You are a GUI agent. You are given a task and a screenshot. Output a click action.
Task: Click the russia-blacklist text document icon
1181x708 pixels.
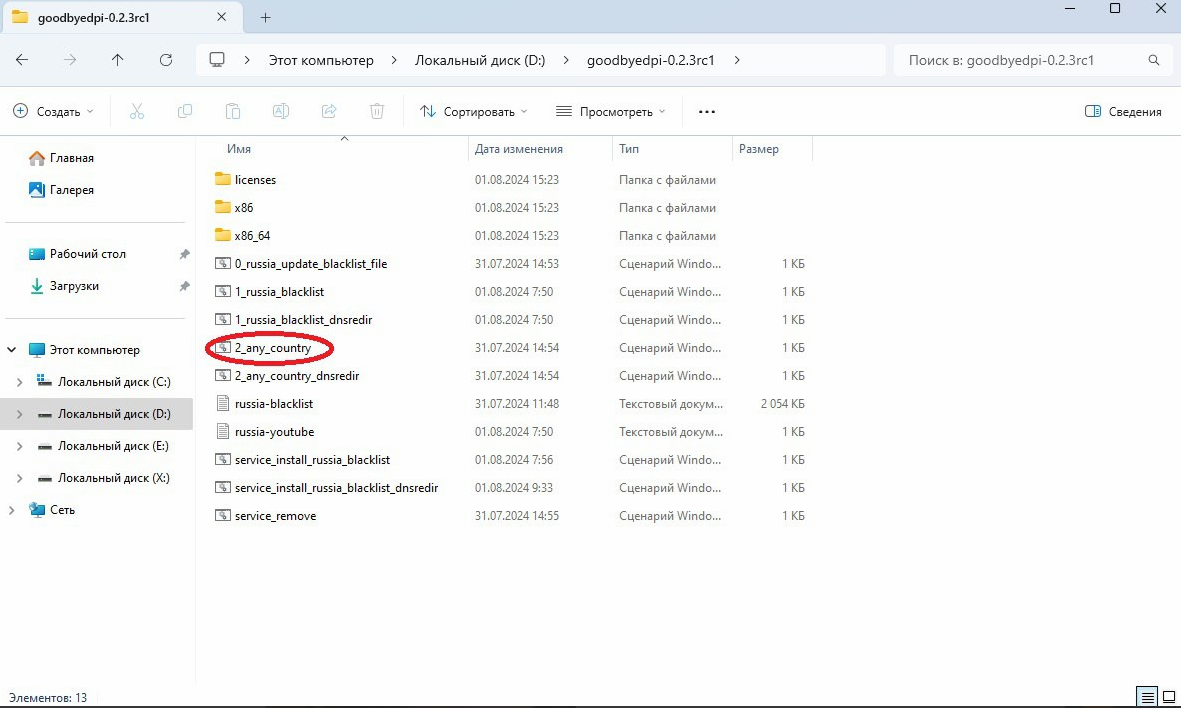point(222,404)
